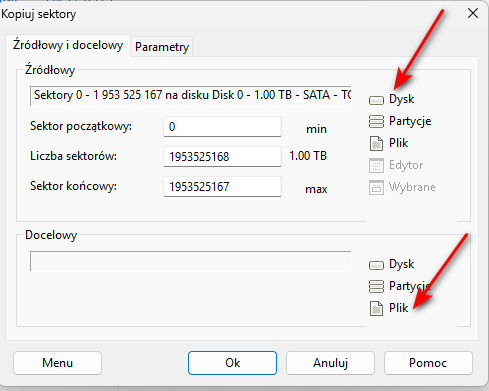Focus the Liczba sektorów input field
The height and width of the screenshot is (391, 489).
pyautogui.click(x=222, y=156)
